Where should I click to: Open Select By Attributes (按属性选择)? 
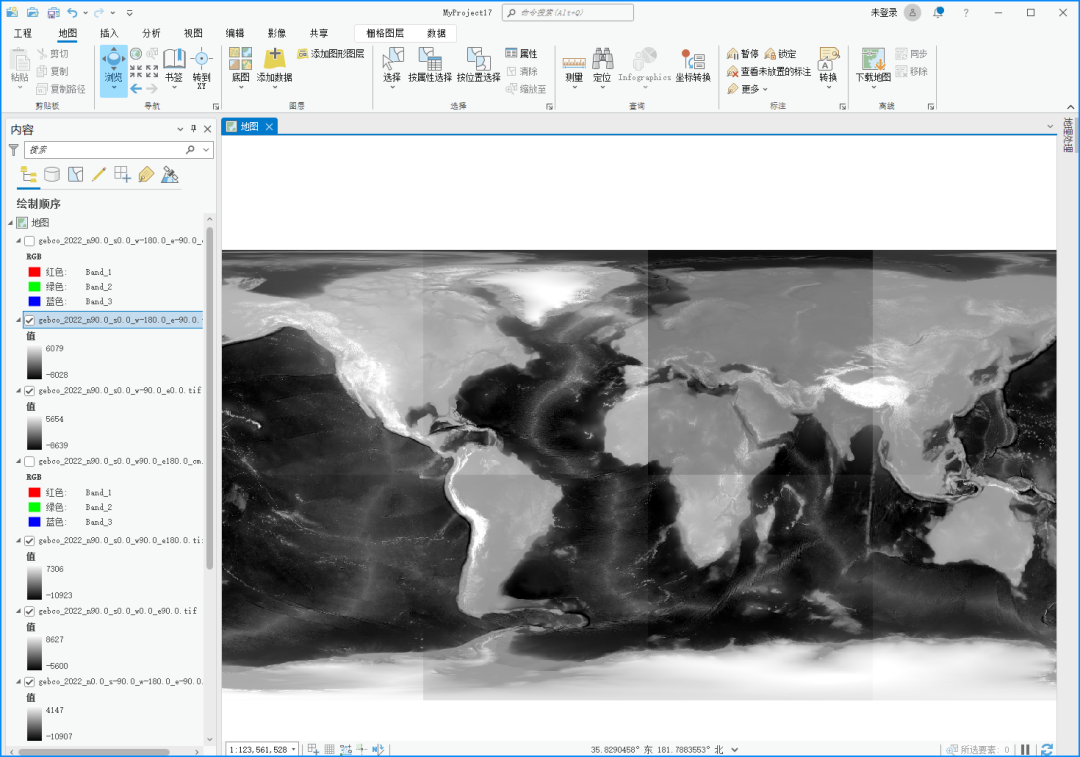430,65
